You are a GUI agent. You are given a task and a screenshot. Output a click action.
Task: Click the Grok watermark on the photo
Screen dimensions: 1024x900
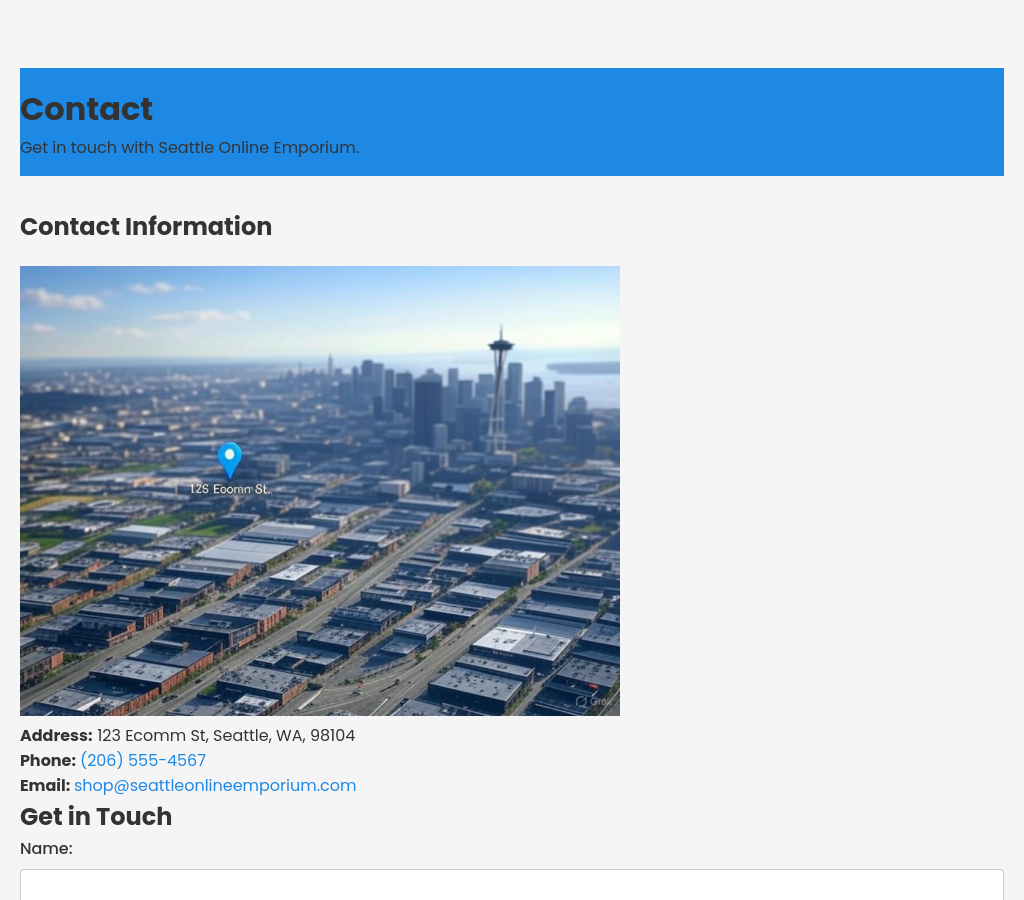(593, 701)
